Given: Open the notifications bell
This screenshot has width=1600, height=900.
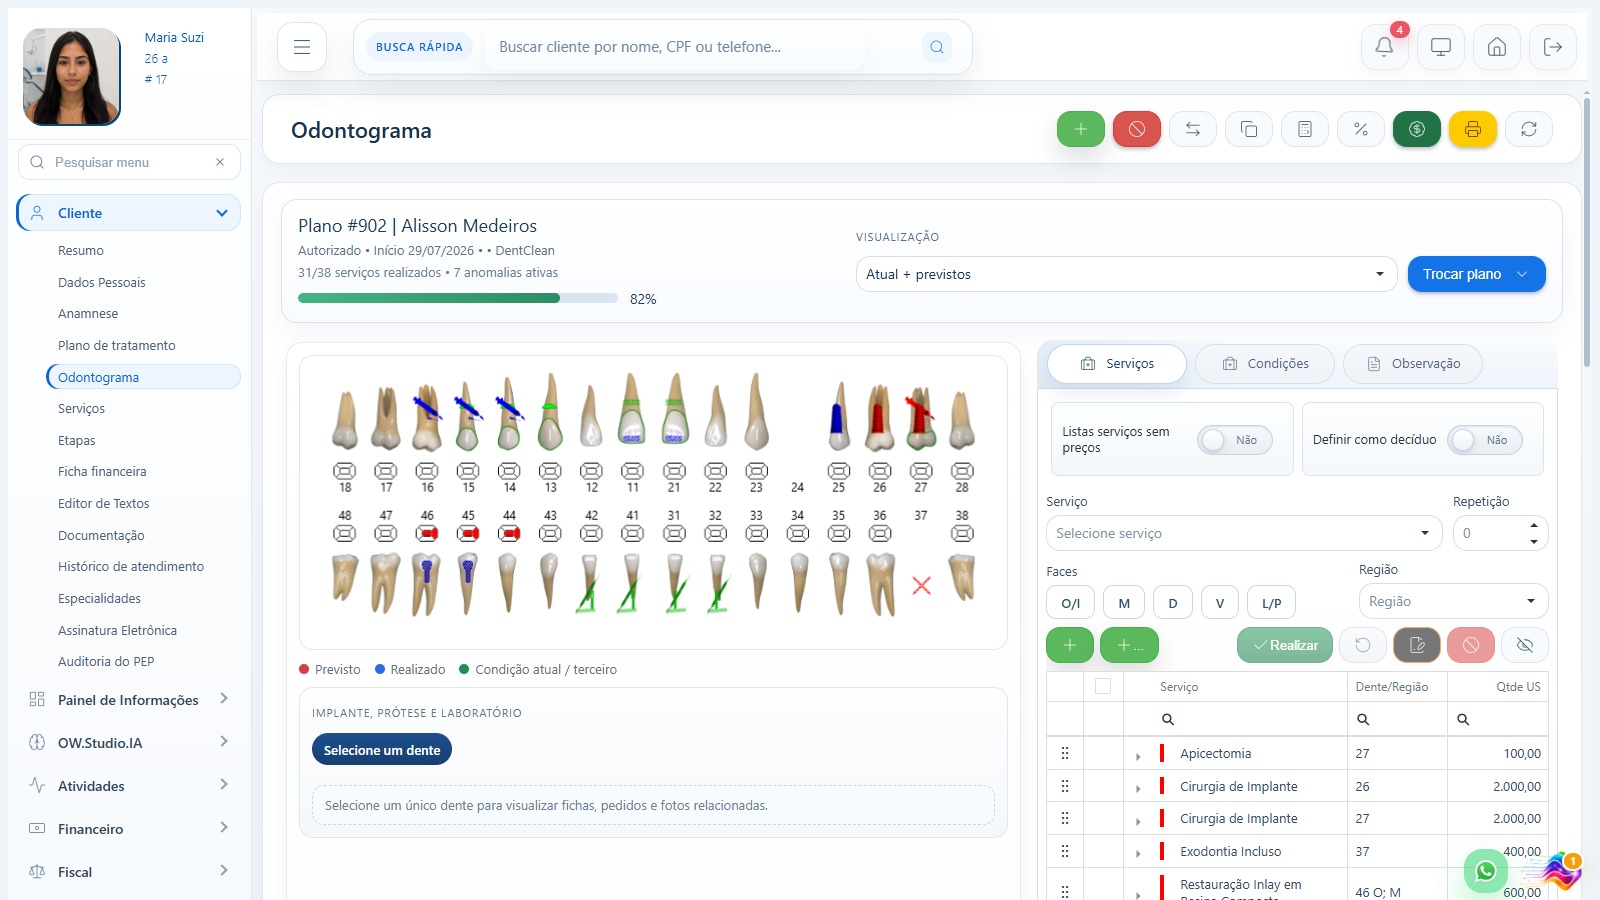Looking at the screenshot, I should (1384, 47).
